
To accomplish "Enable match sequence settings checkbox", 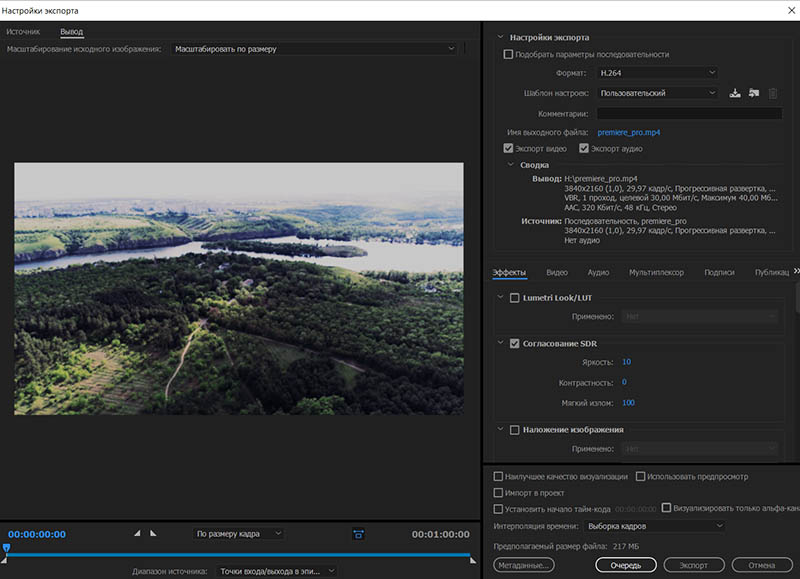I will [508, 54].
